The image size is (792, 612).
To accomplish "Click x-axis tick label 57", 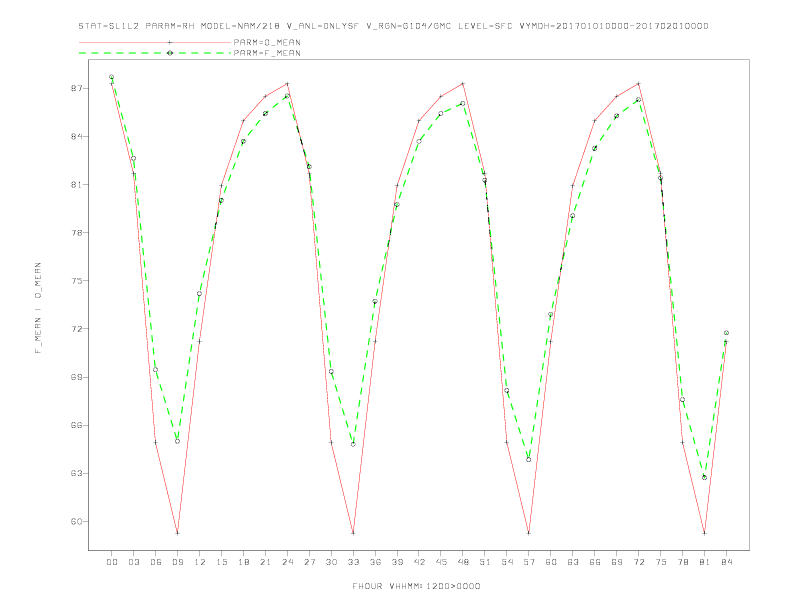I will click(x=529, y=562).
